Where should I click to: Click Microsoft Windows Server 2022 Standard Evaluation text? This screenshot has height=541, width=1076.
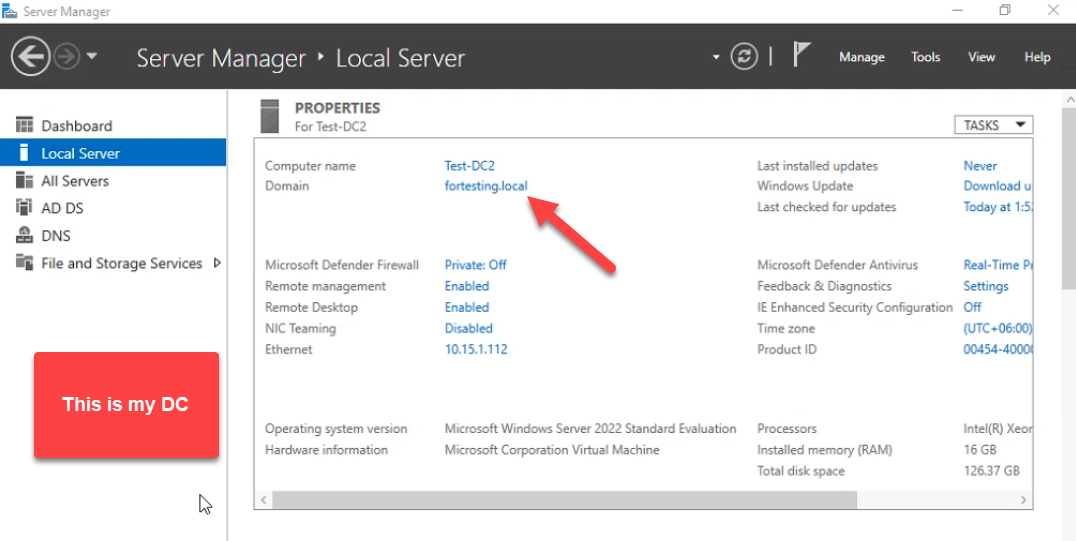pos(590,428)
